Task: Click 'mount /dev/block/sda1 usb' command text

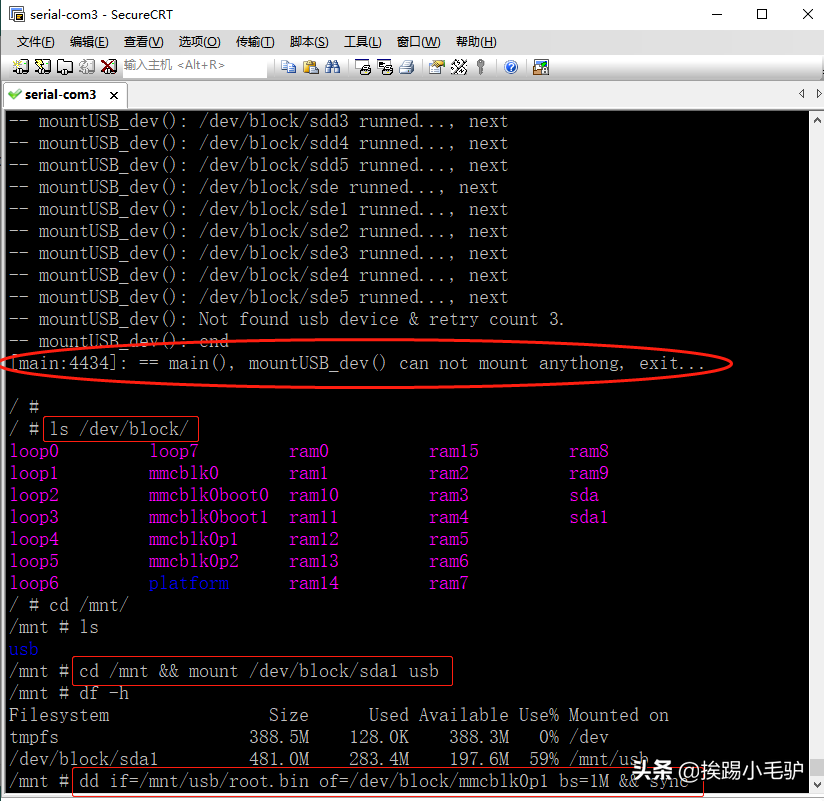Action: [x=314, y=671]
